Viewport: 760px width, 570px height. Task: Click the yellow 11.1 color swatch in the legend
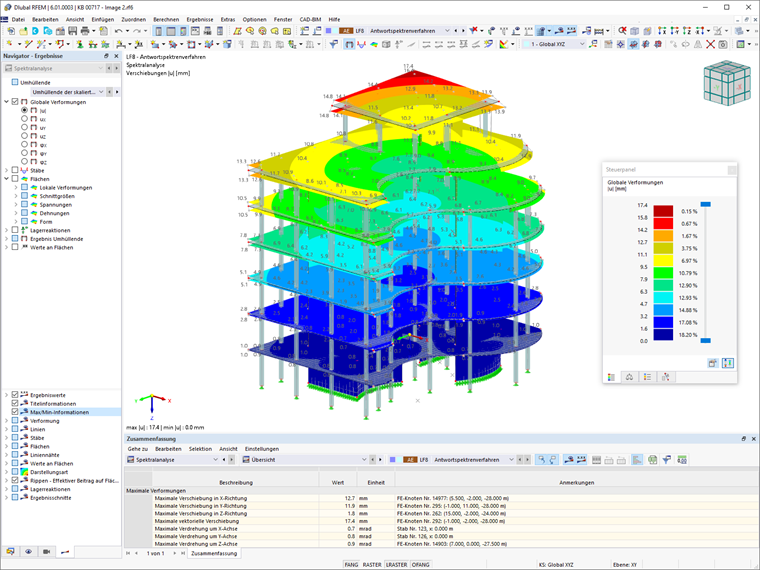point(663,261)
